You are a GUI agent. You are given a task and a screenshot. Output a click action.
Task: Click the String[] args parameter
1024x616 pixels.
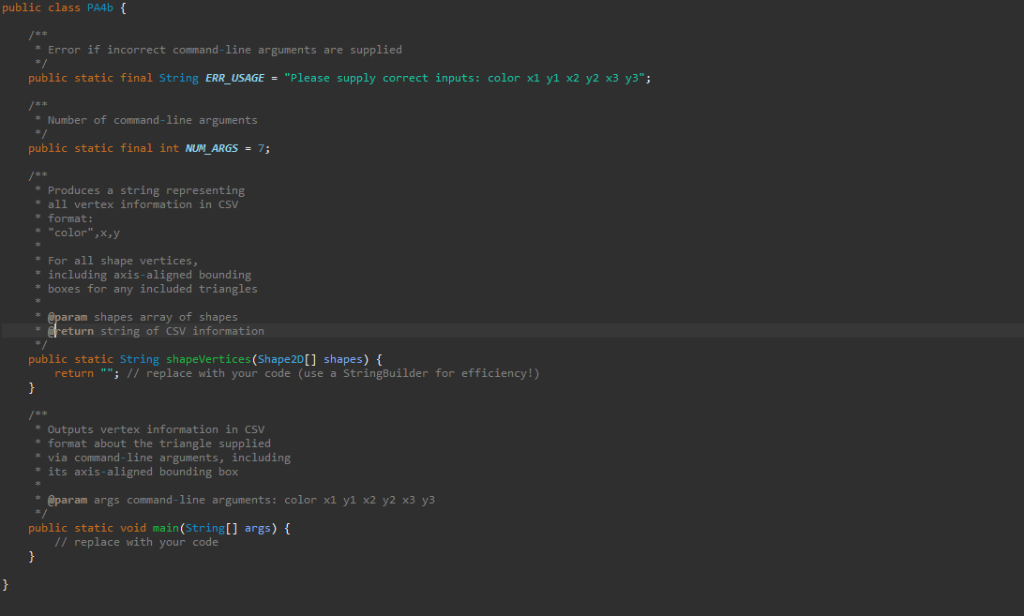[x=228, y=528]
